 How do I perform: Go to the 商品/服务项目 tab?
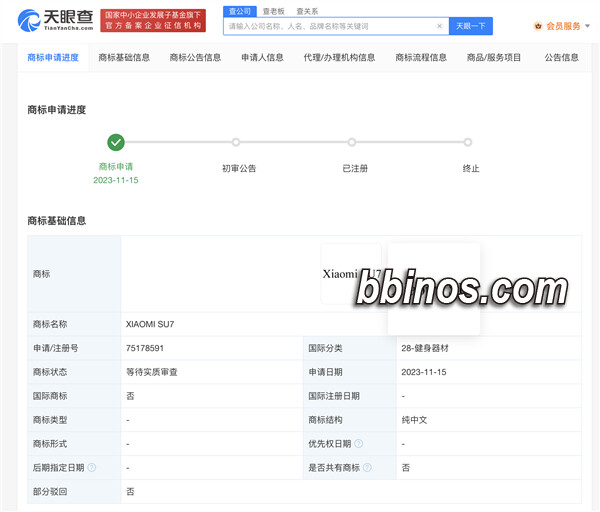point(494,58)
